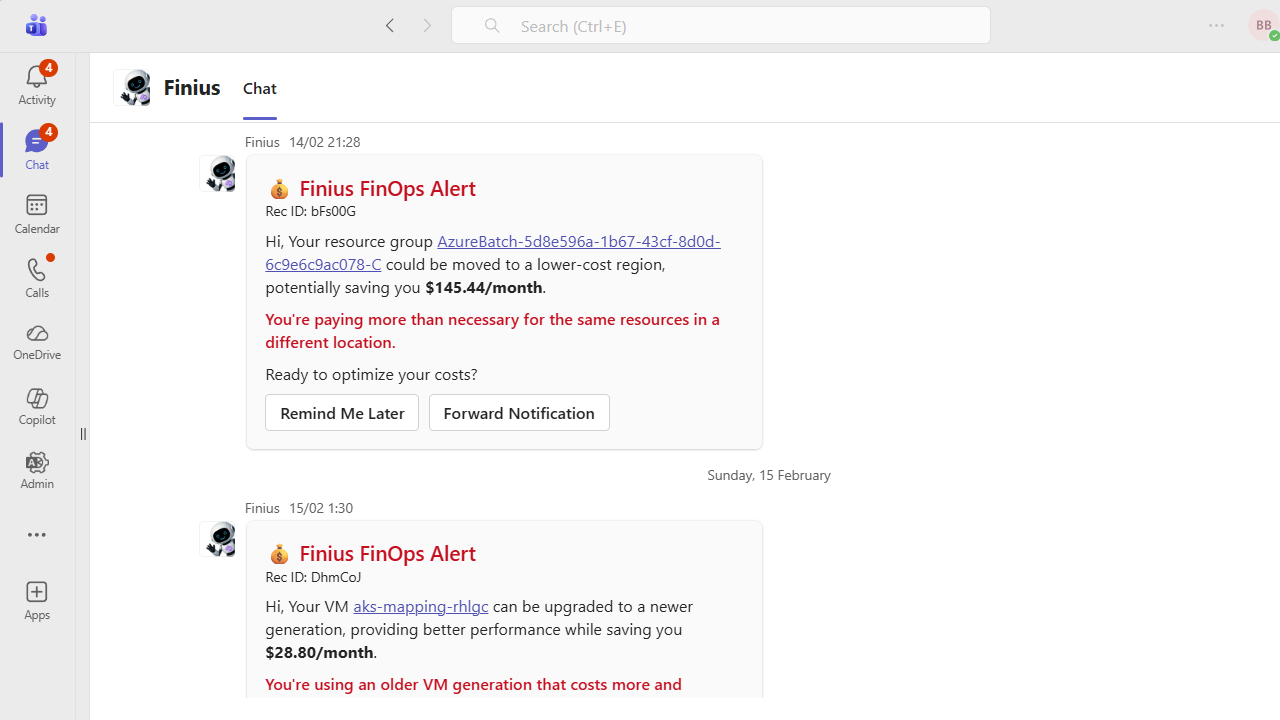This screenshot has width=1280, height=720.
Task: Click the sidebar collapse handle
Action: (x=83, y=434)
